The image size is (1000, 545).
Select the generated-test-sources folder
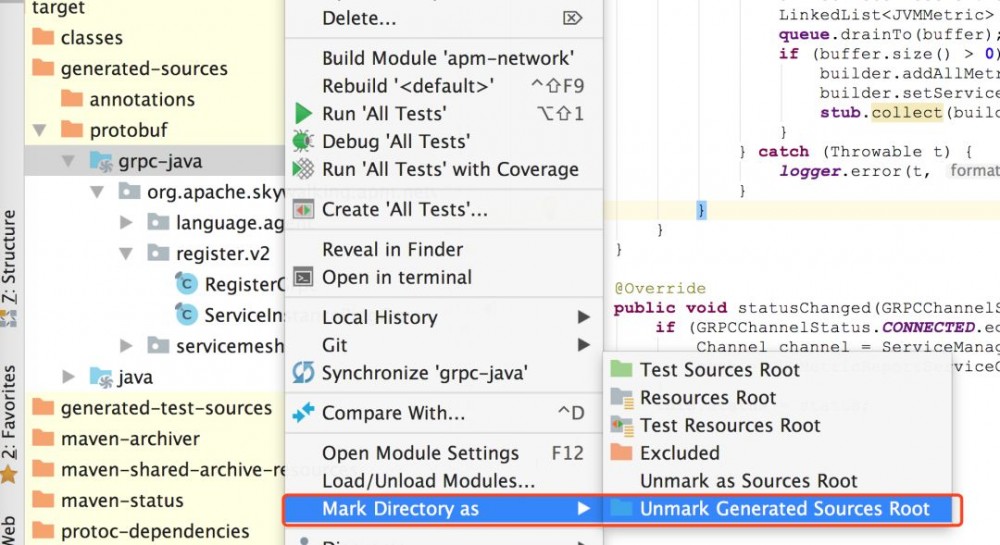click(166, 408)
